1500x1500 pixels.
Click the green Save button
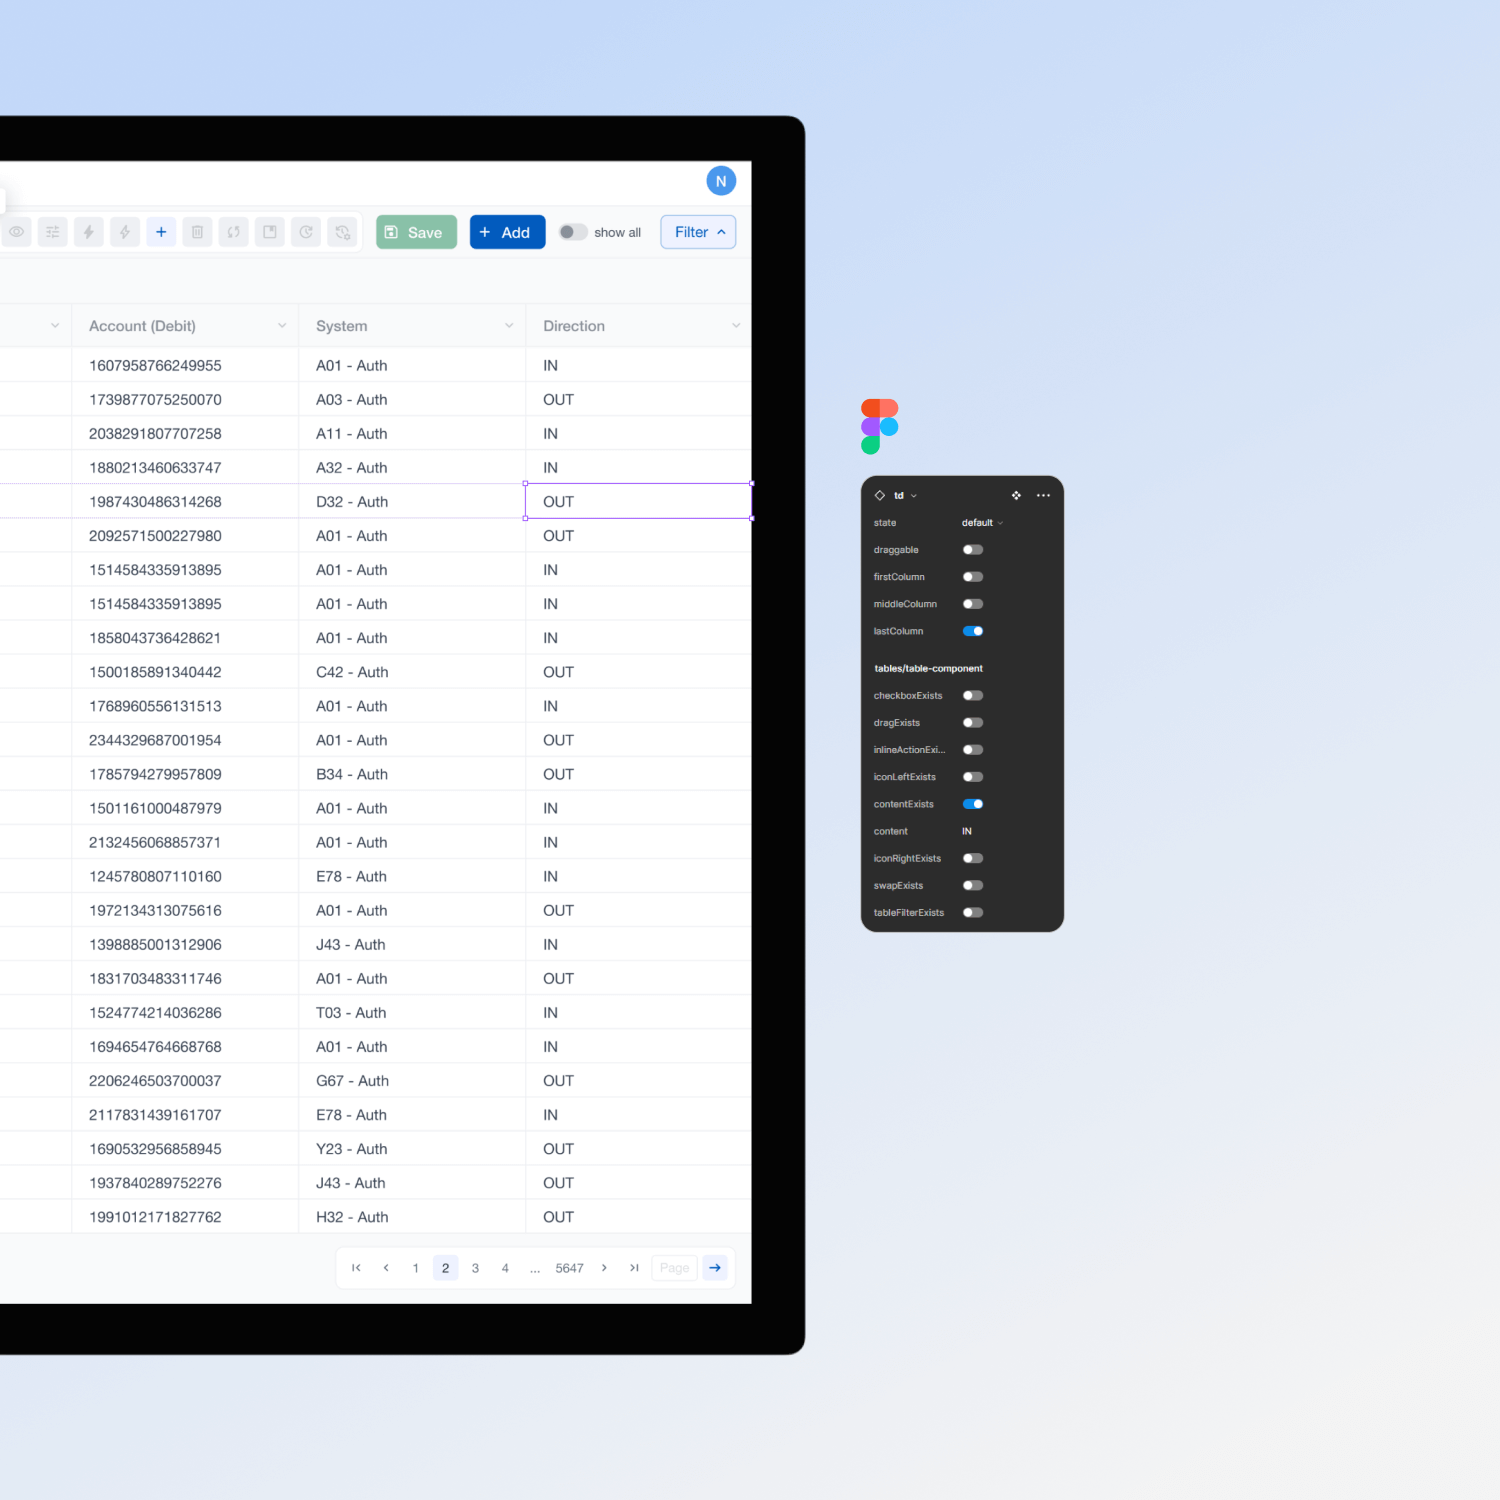416,232
